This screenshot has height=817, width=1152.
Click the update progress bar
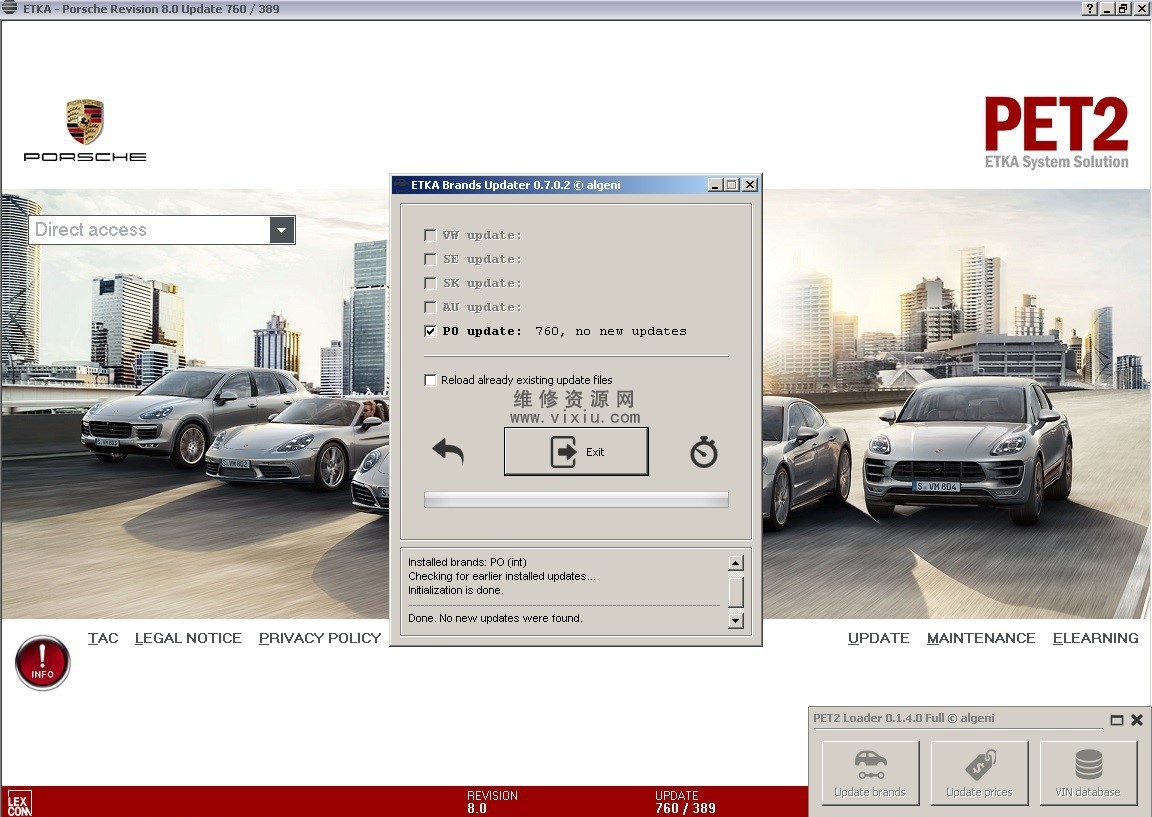click(x=576, y=499)
